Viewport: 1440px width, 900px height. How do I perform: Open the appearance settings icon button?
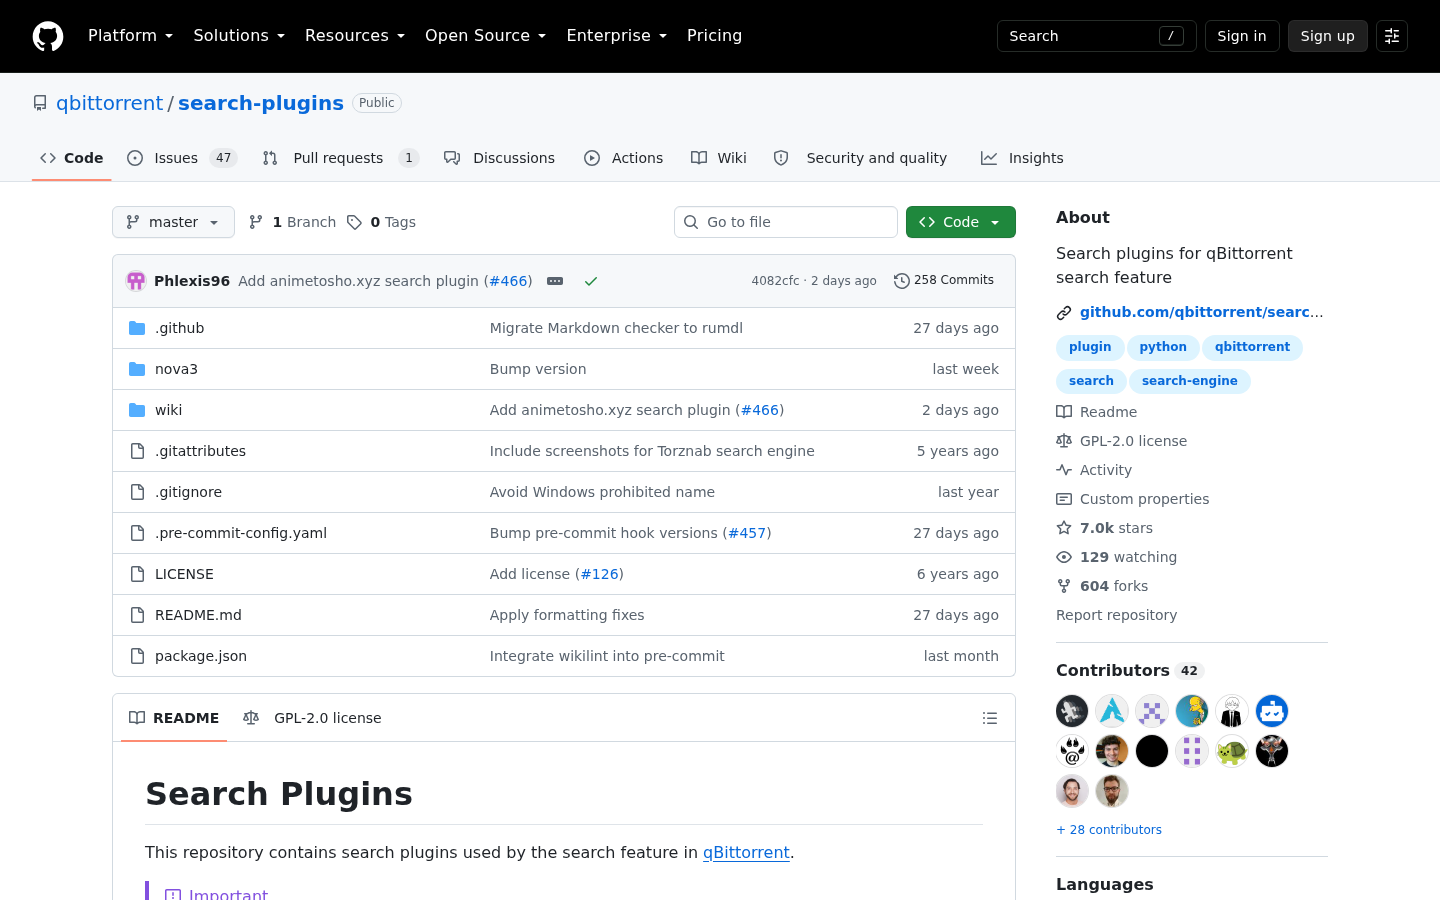[1392, 36]
